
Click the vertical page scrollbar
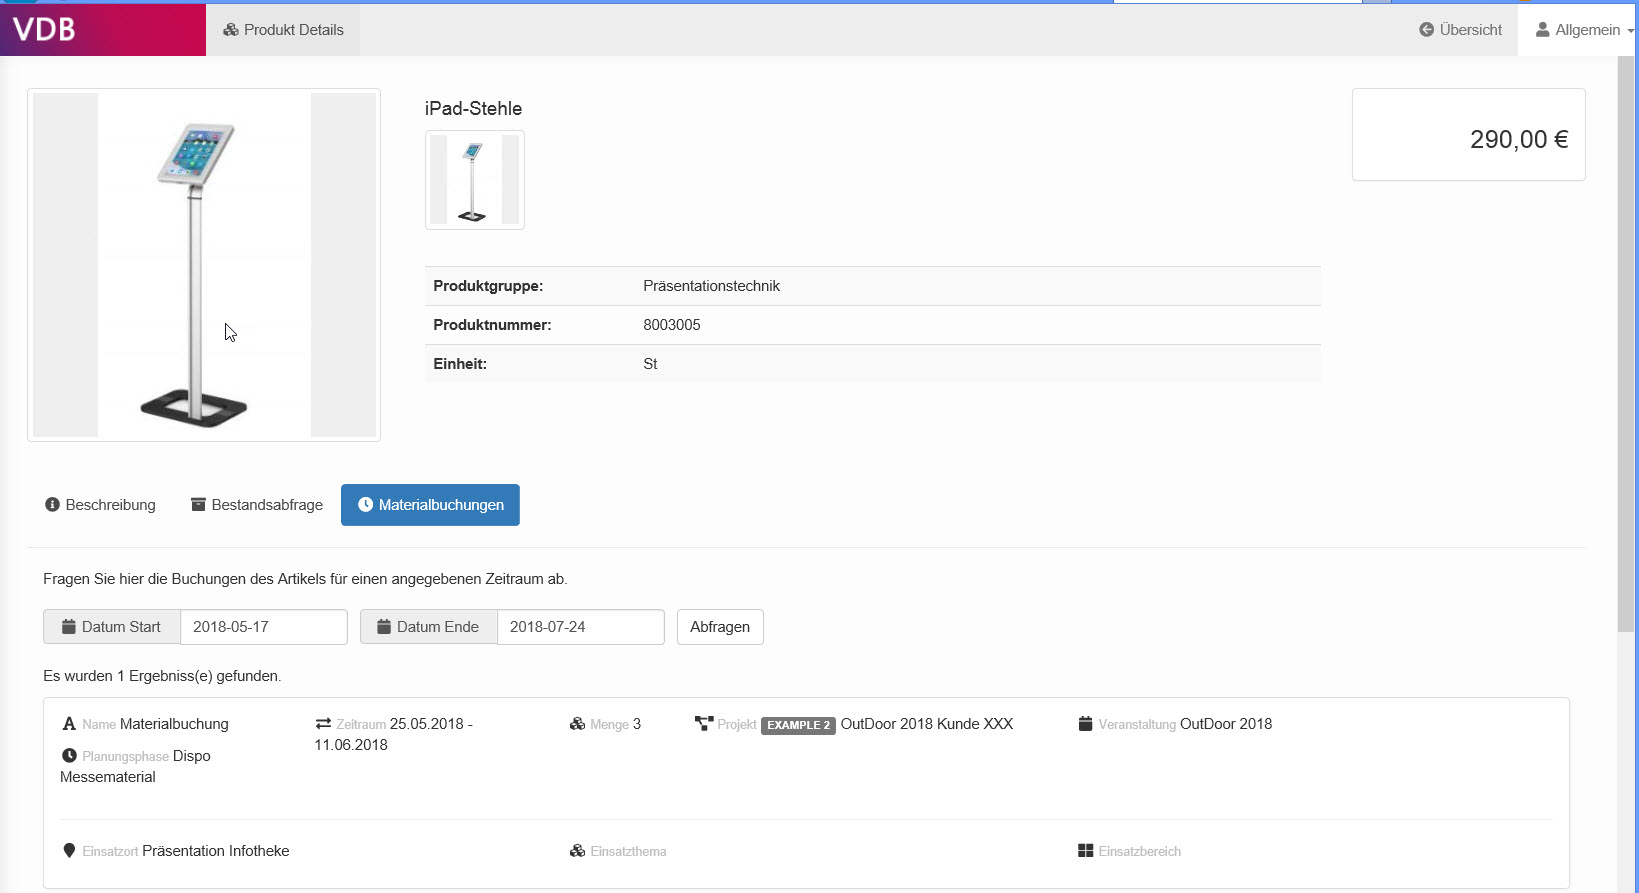(1627, 345)
